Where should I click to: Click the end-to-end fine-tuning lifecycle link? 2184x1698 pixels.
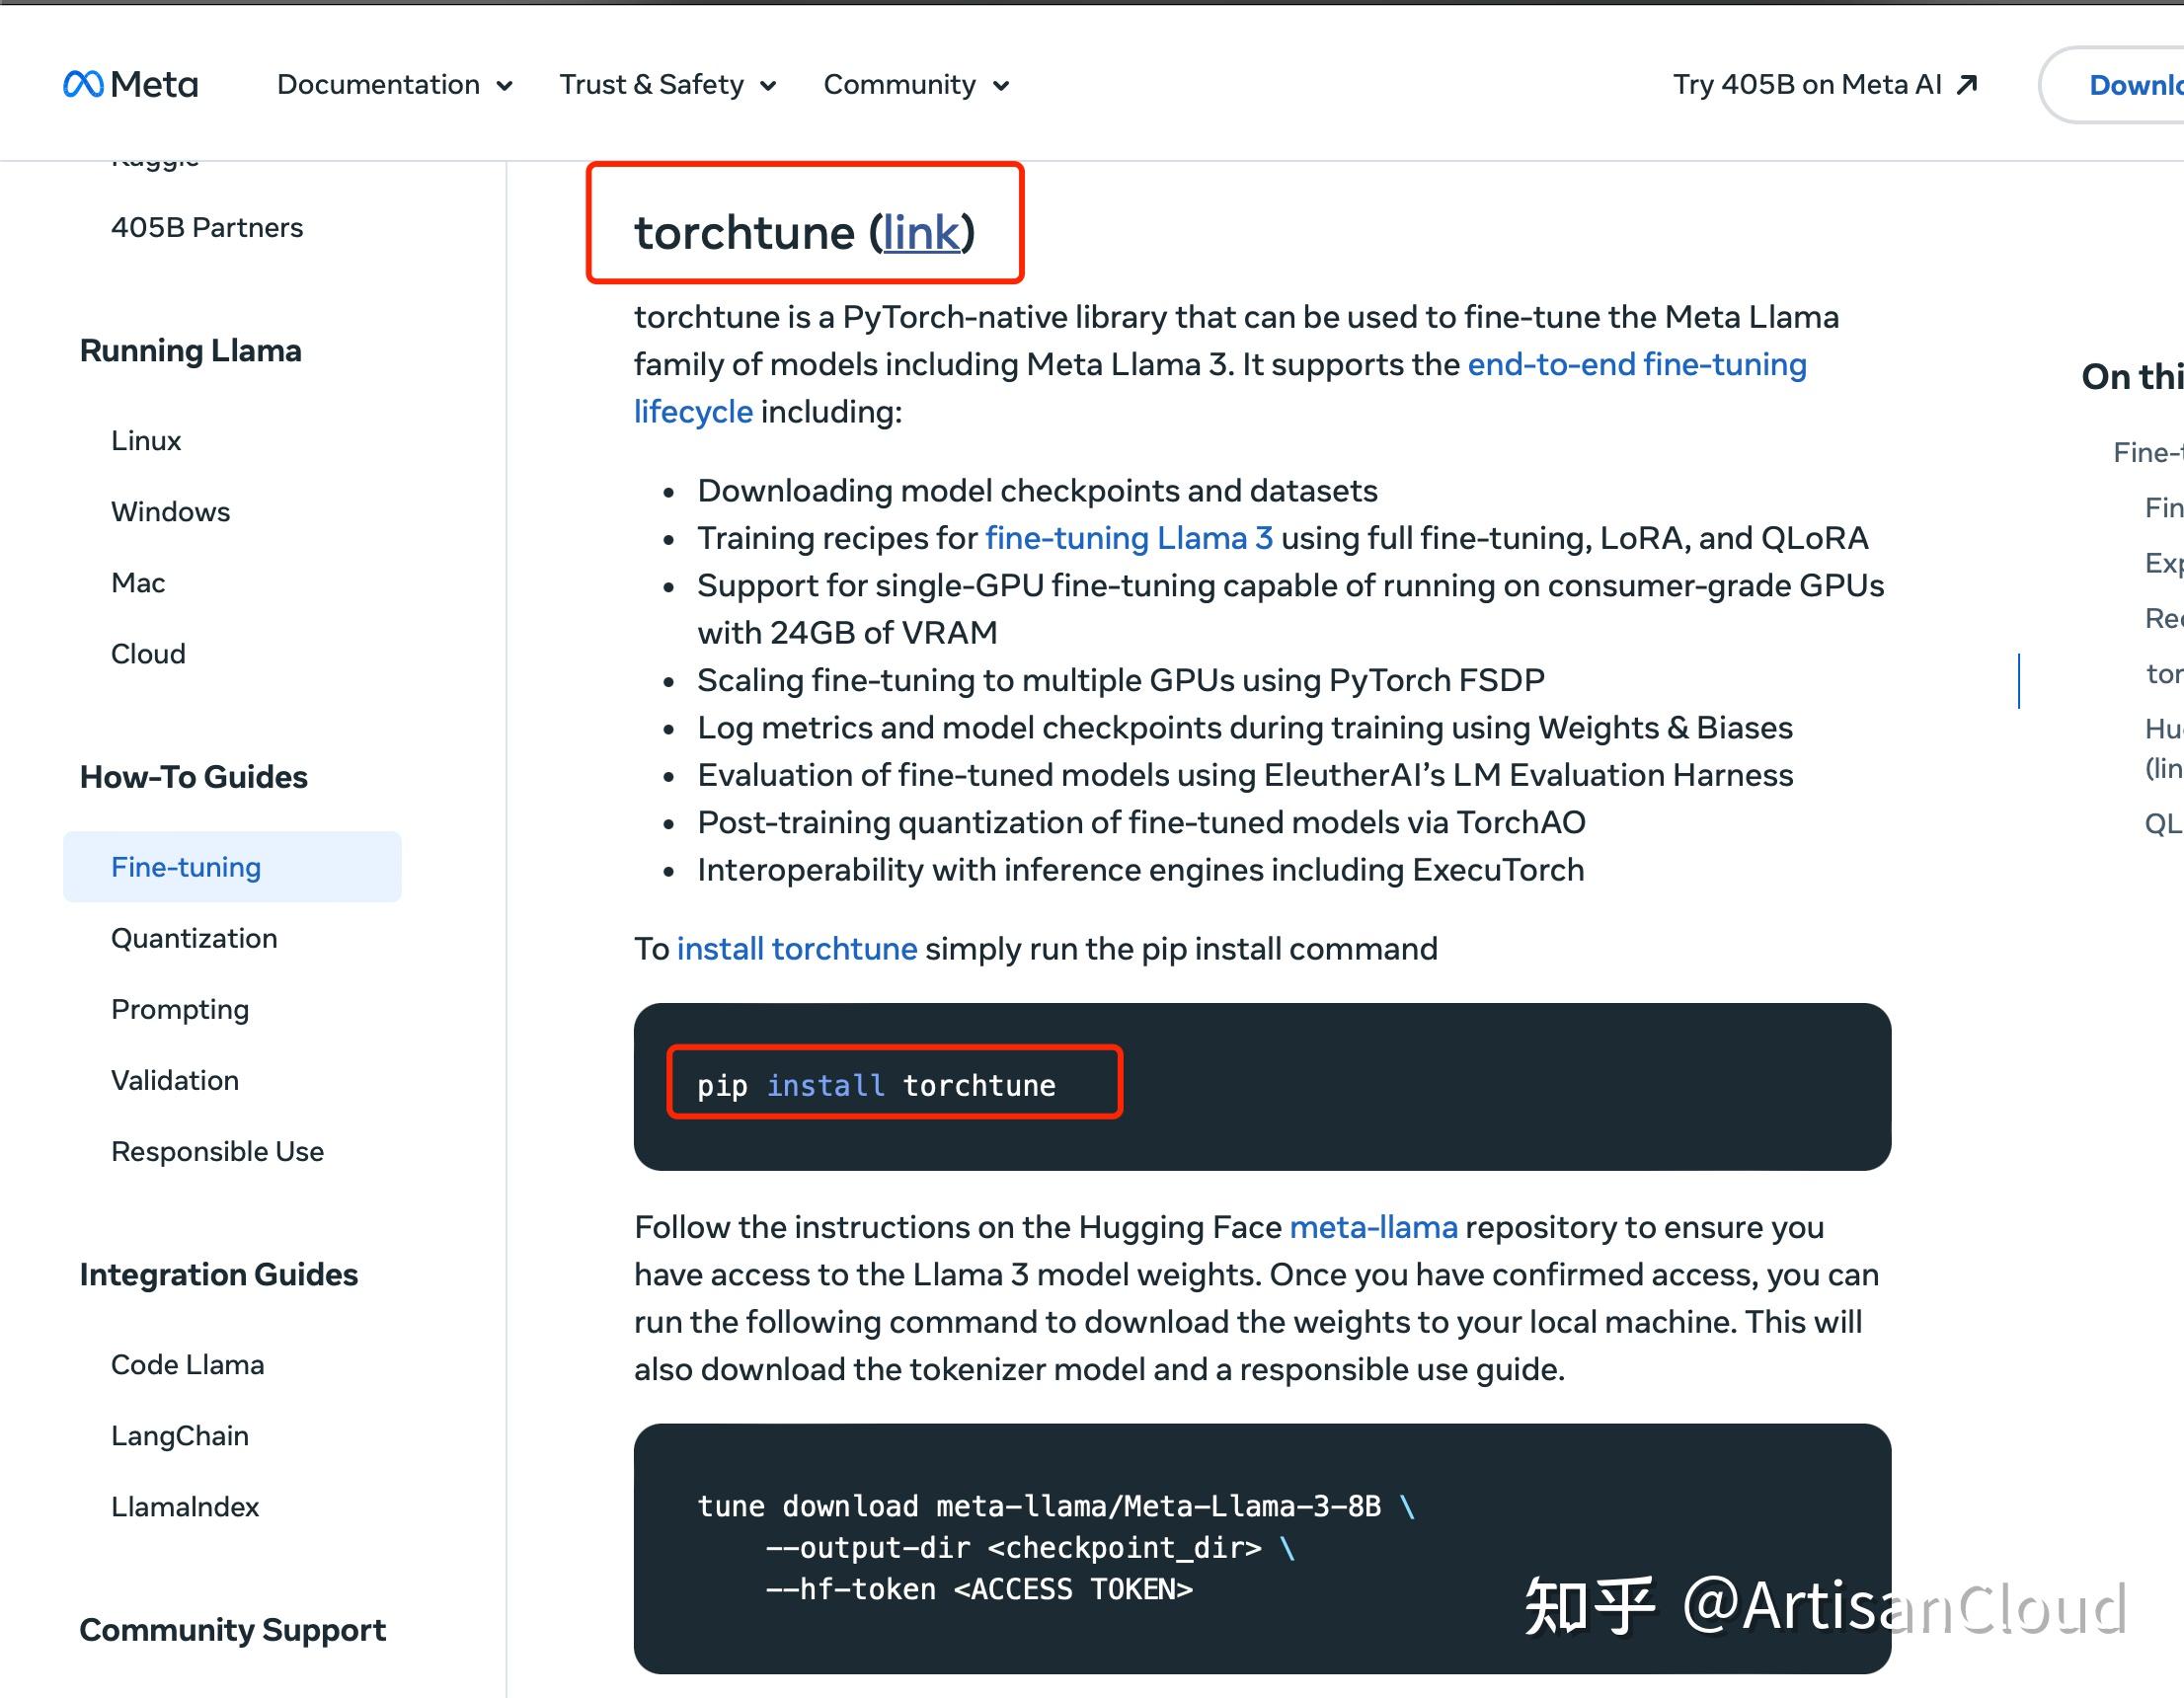tap(1636, 364)
